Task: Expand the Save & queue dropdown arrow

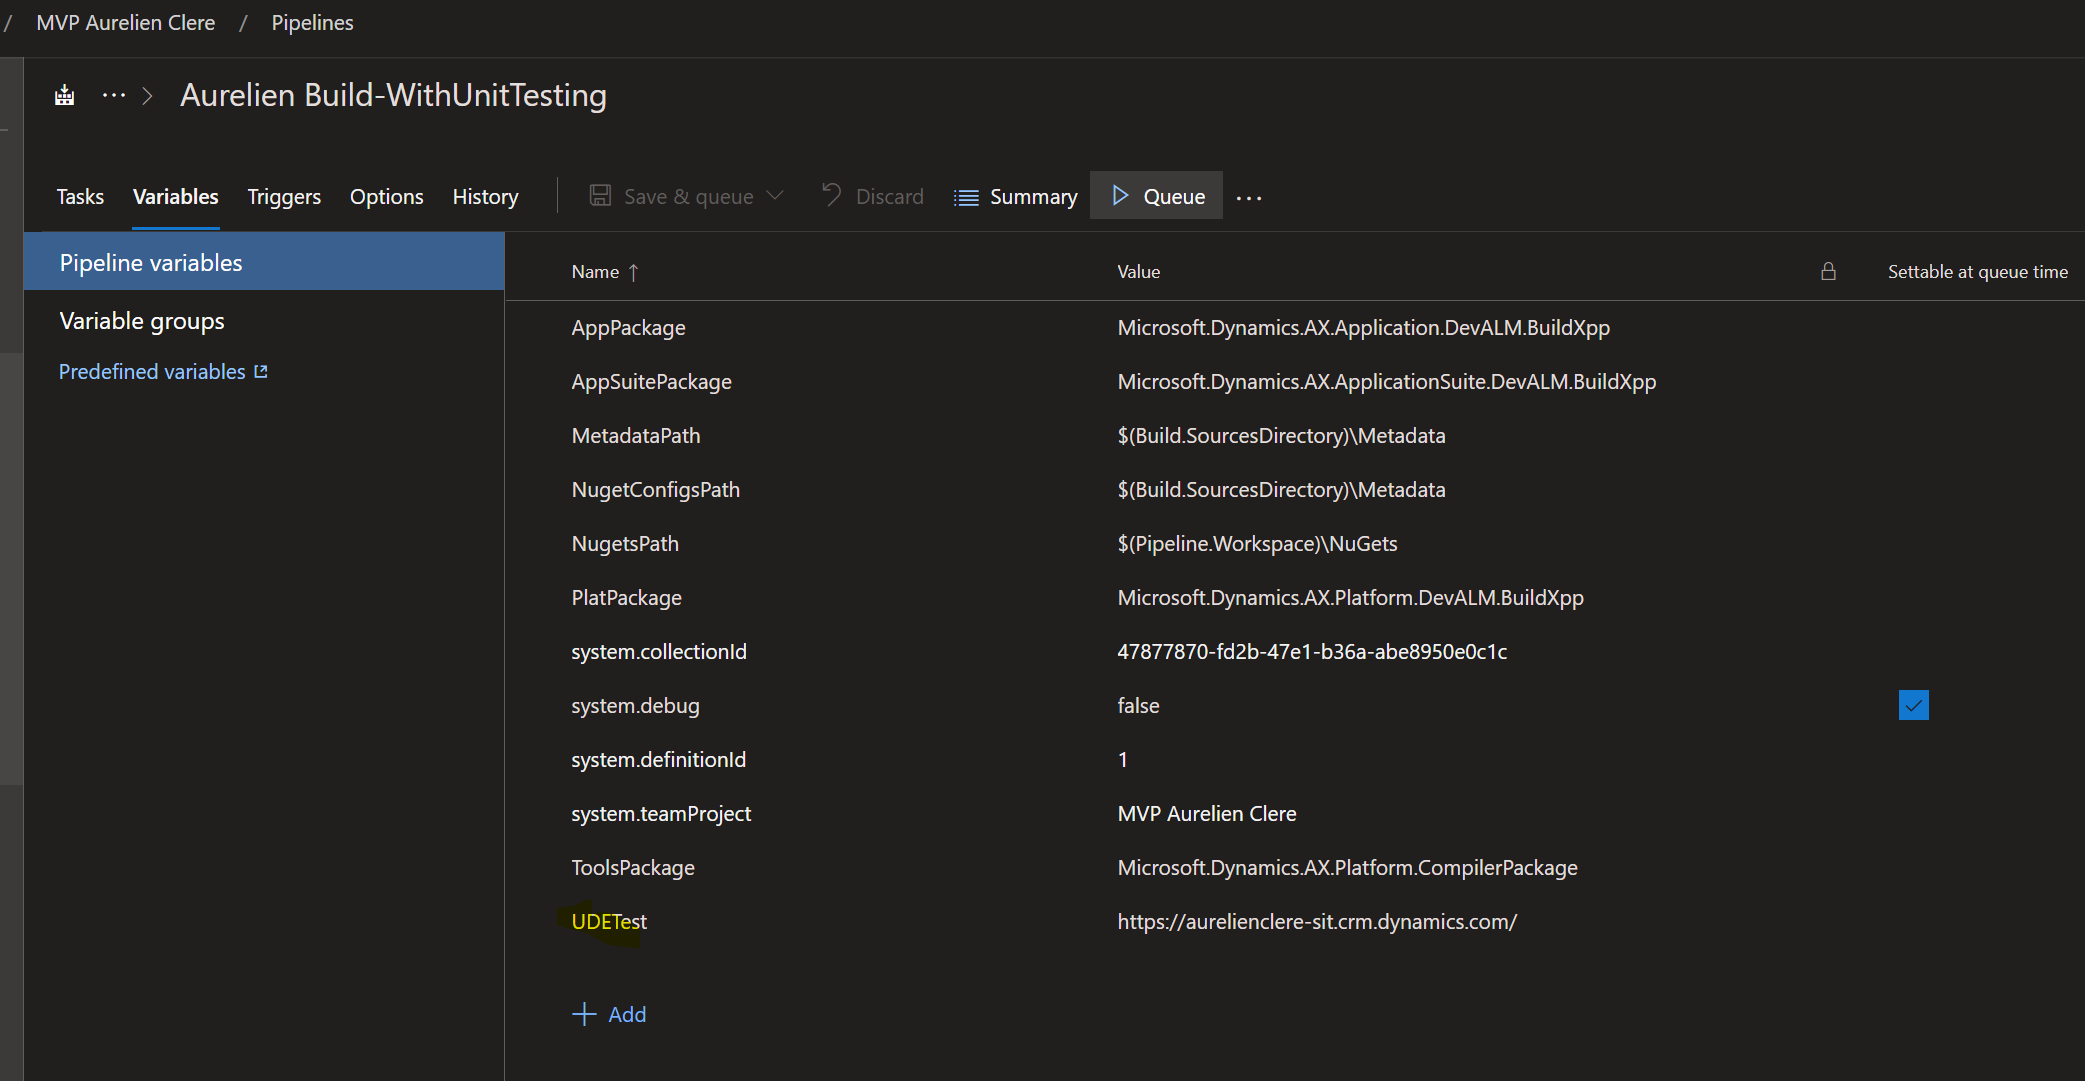Action: 775,196
